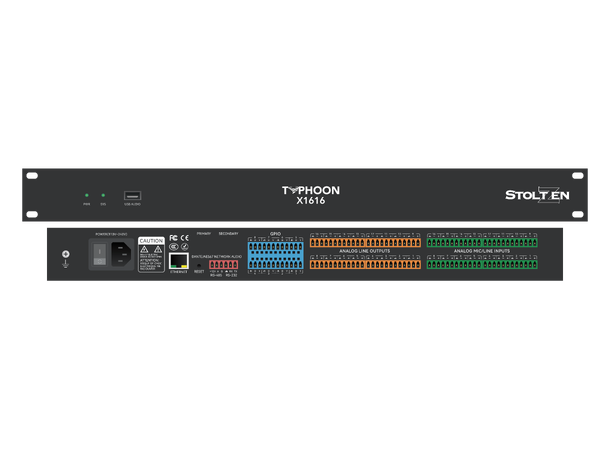The height and width of the screenshot is (450, 610).
Task: Click the ground terminal screw symbol
Action: tap(67, 256)
